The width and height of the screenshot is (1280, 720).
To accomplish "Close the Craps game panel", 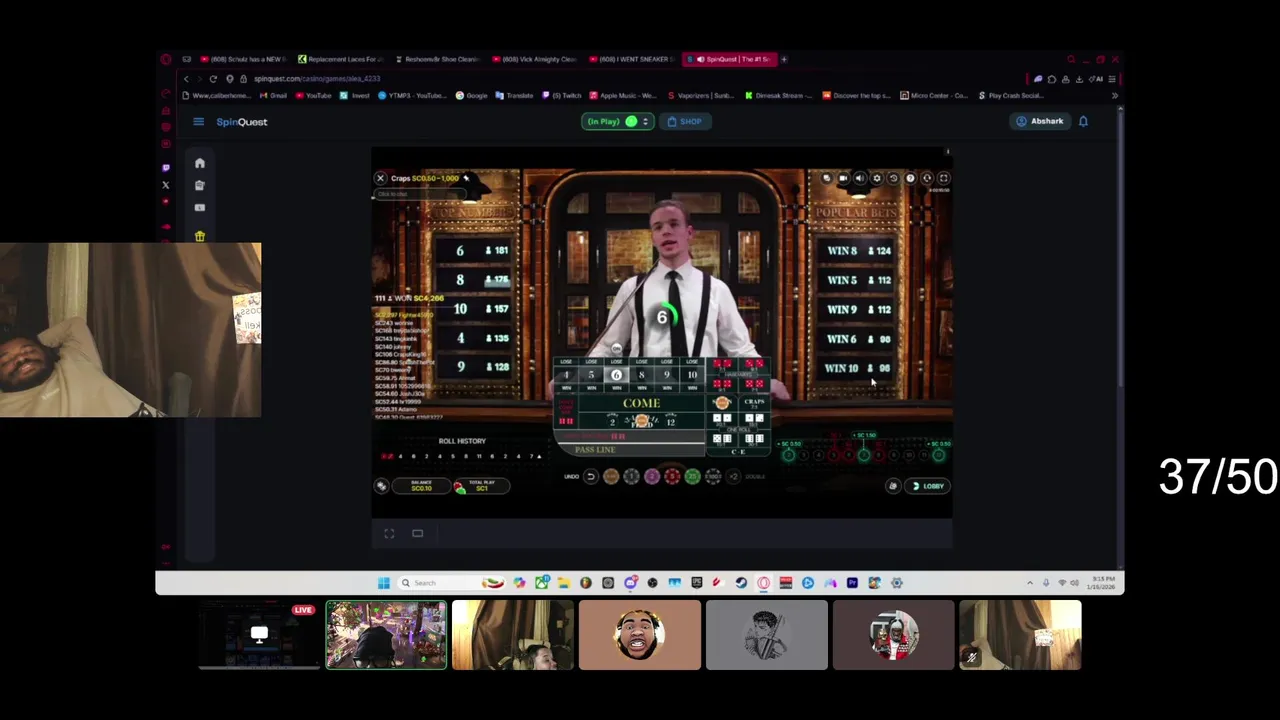I will point(380,178).
